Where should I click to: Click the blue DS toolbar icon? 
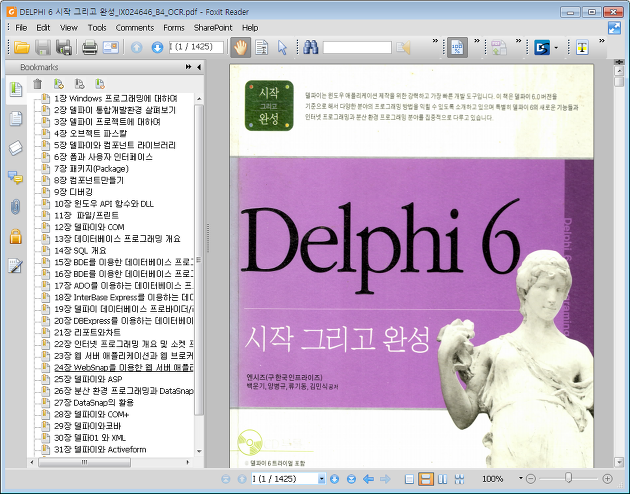[542, 47]
